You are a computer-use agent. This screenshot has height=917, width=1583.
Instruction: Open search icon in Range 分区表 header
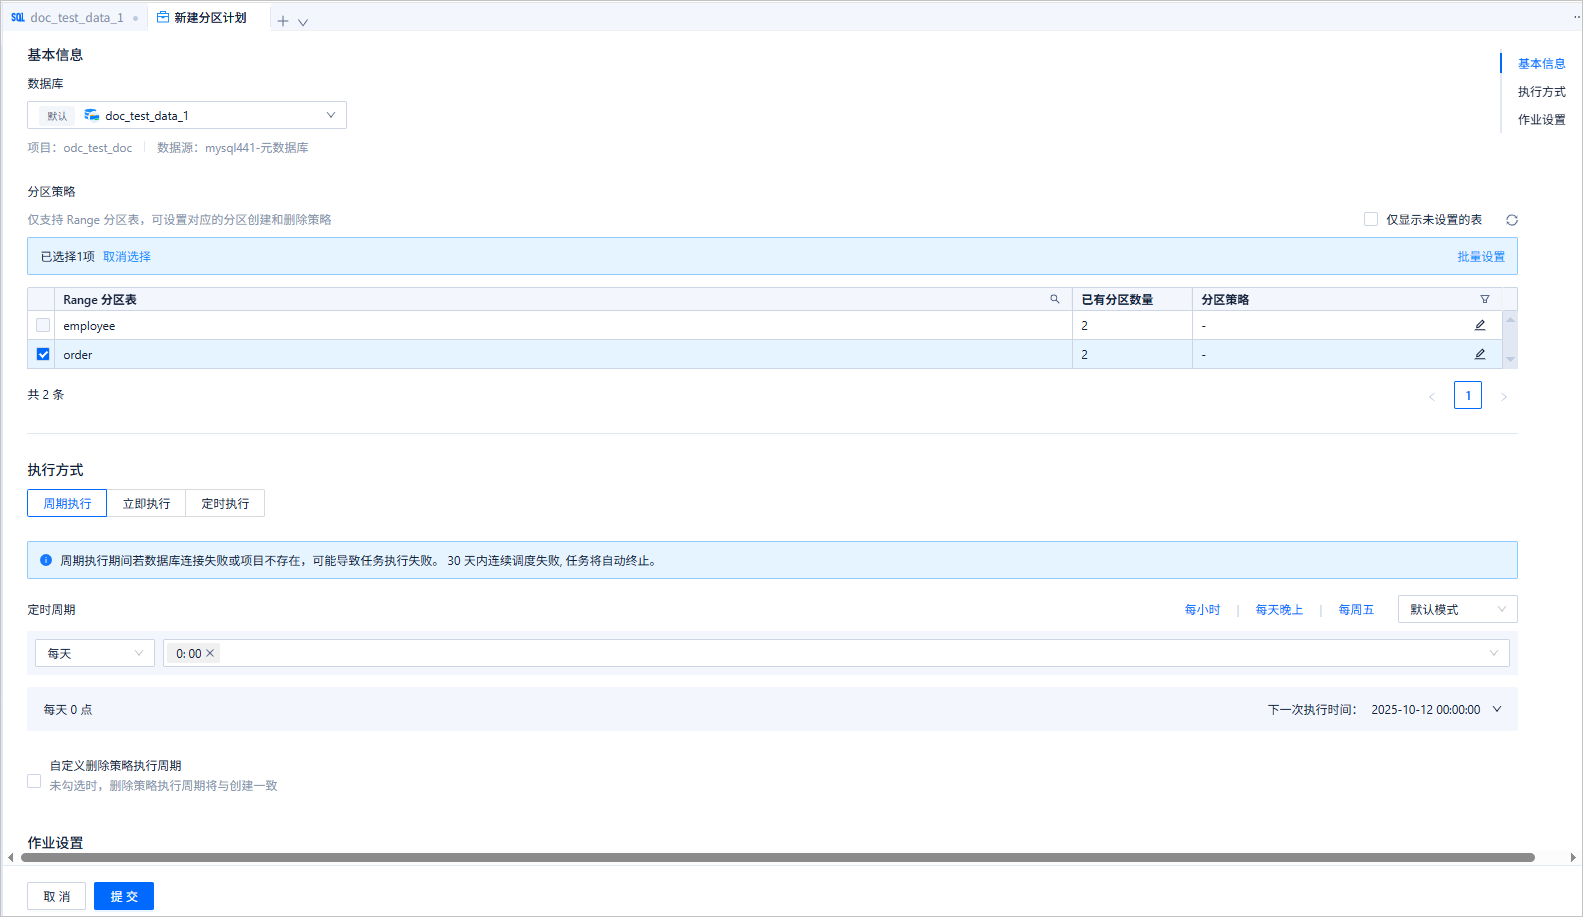click(x=1054, y=299)
